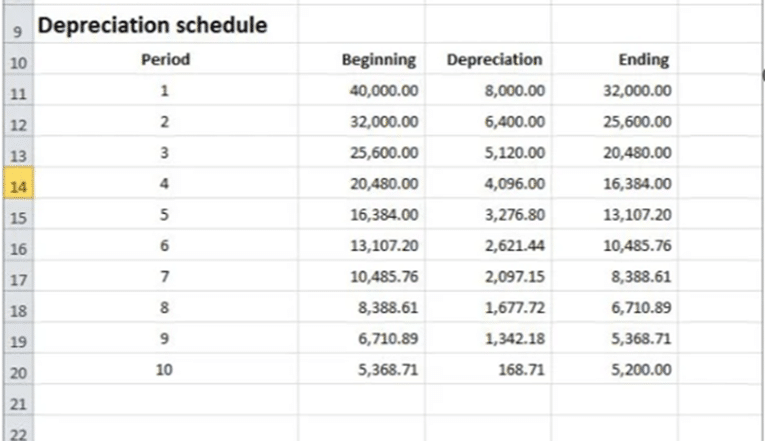Select the cell containing 40,000.00
Image resolution: width=765 pixels, height=441 pixels.
pyautogui.click(x=380, y=91)
